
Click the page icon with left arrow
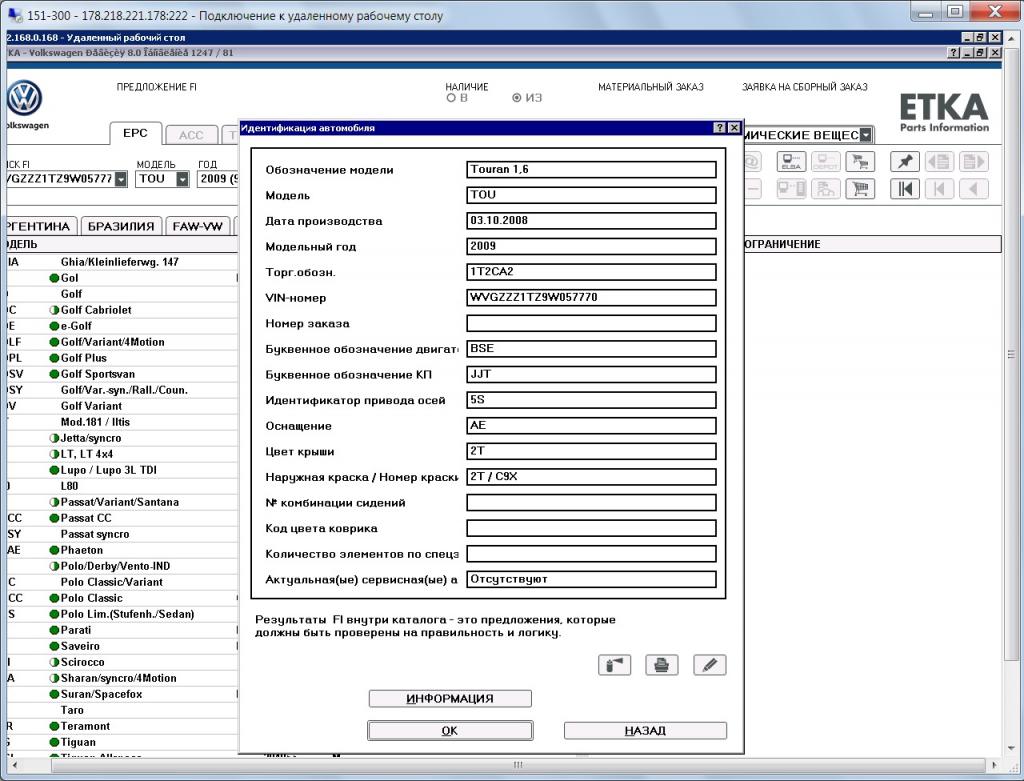(939, 162)
